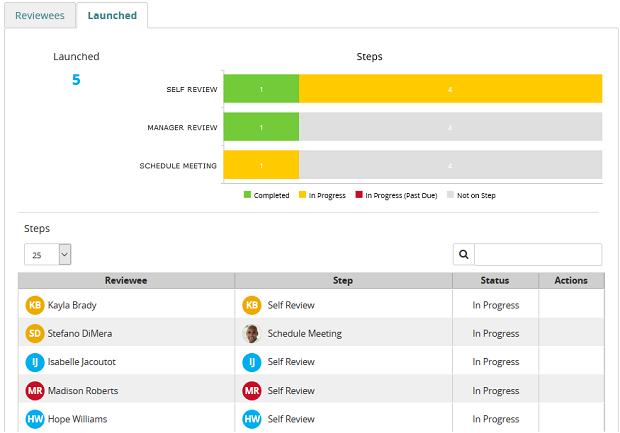The image size is (620, 433).
Task: Click the MR avatar in Step column
Action: 252,391
